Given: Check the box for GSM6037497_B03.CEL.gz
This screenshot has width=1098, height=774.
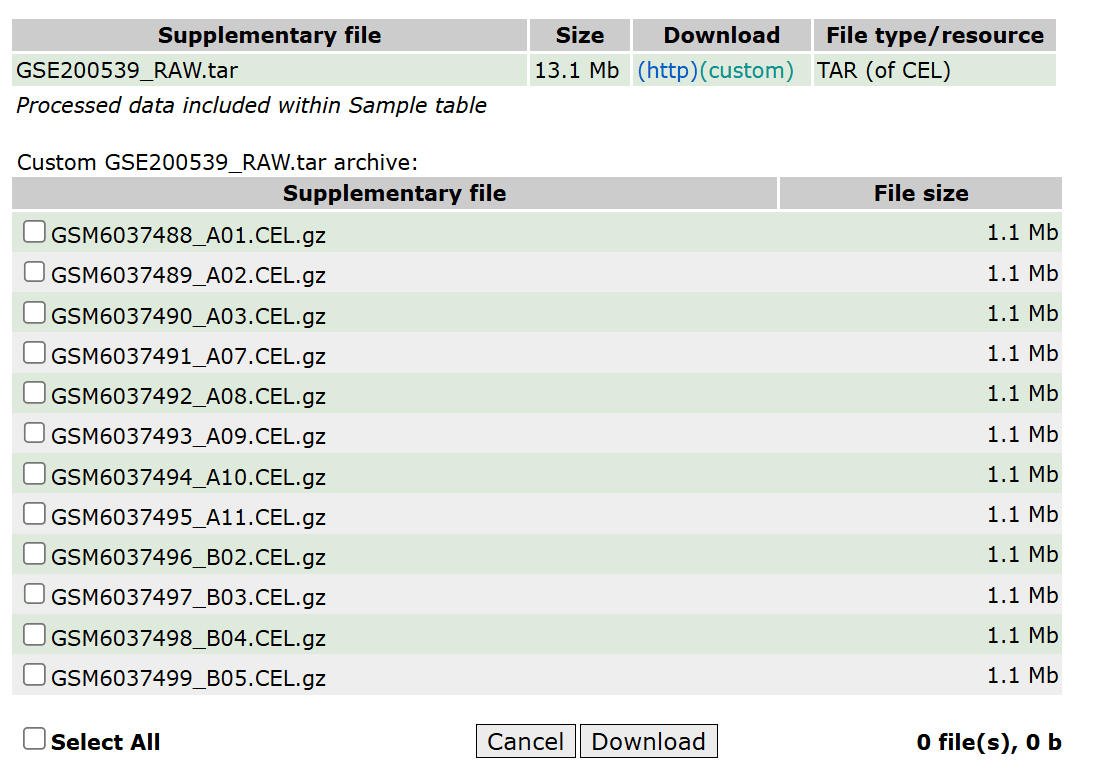Looking at the screenshot, I should pos(34,594).
